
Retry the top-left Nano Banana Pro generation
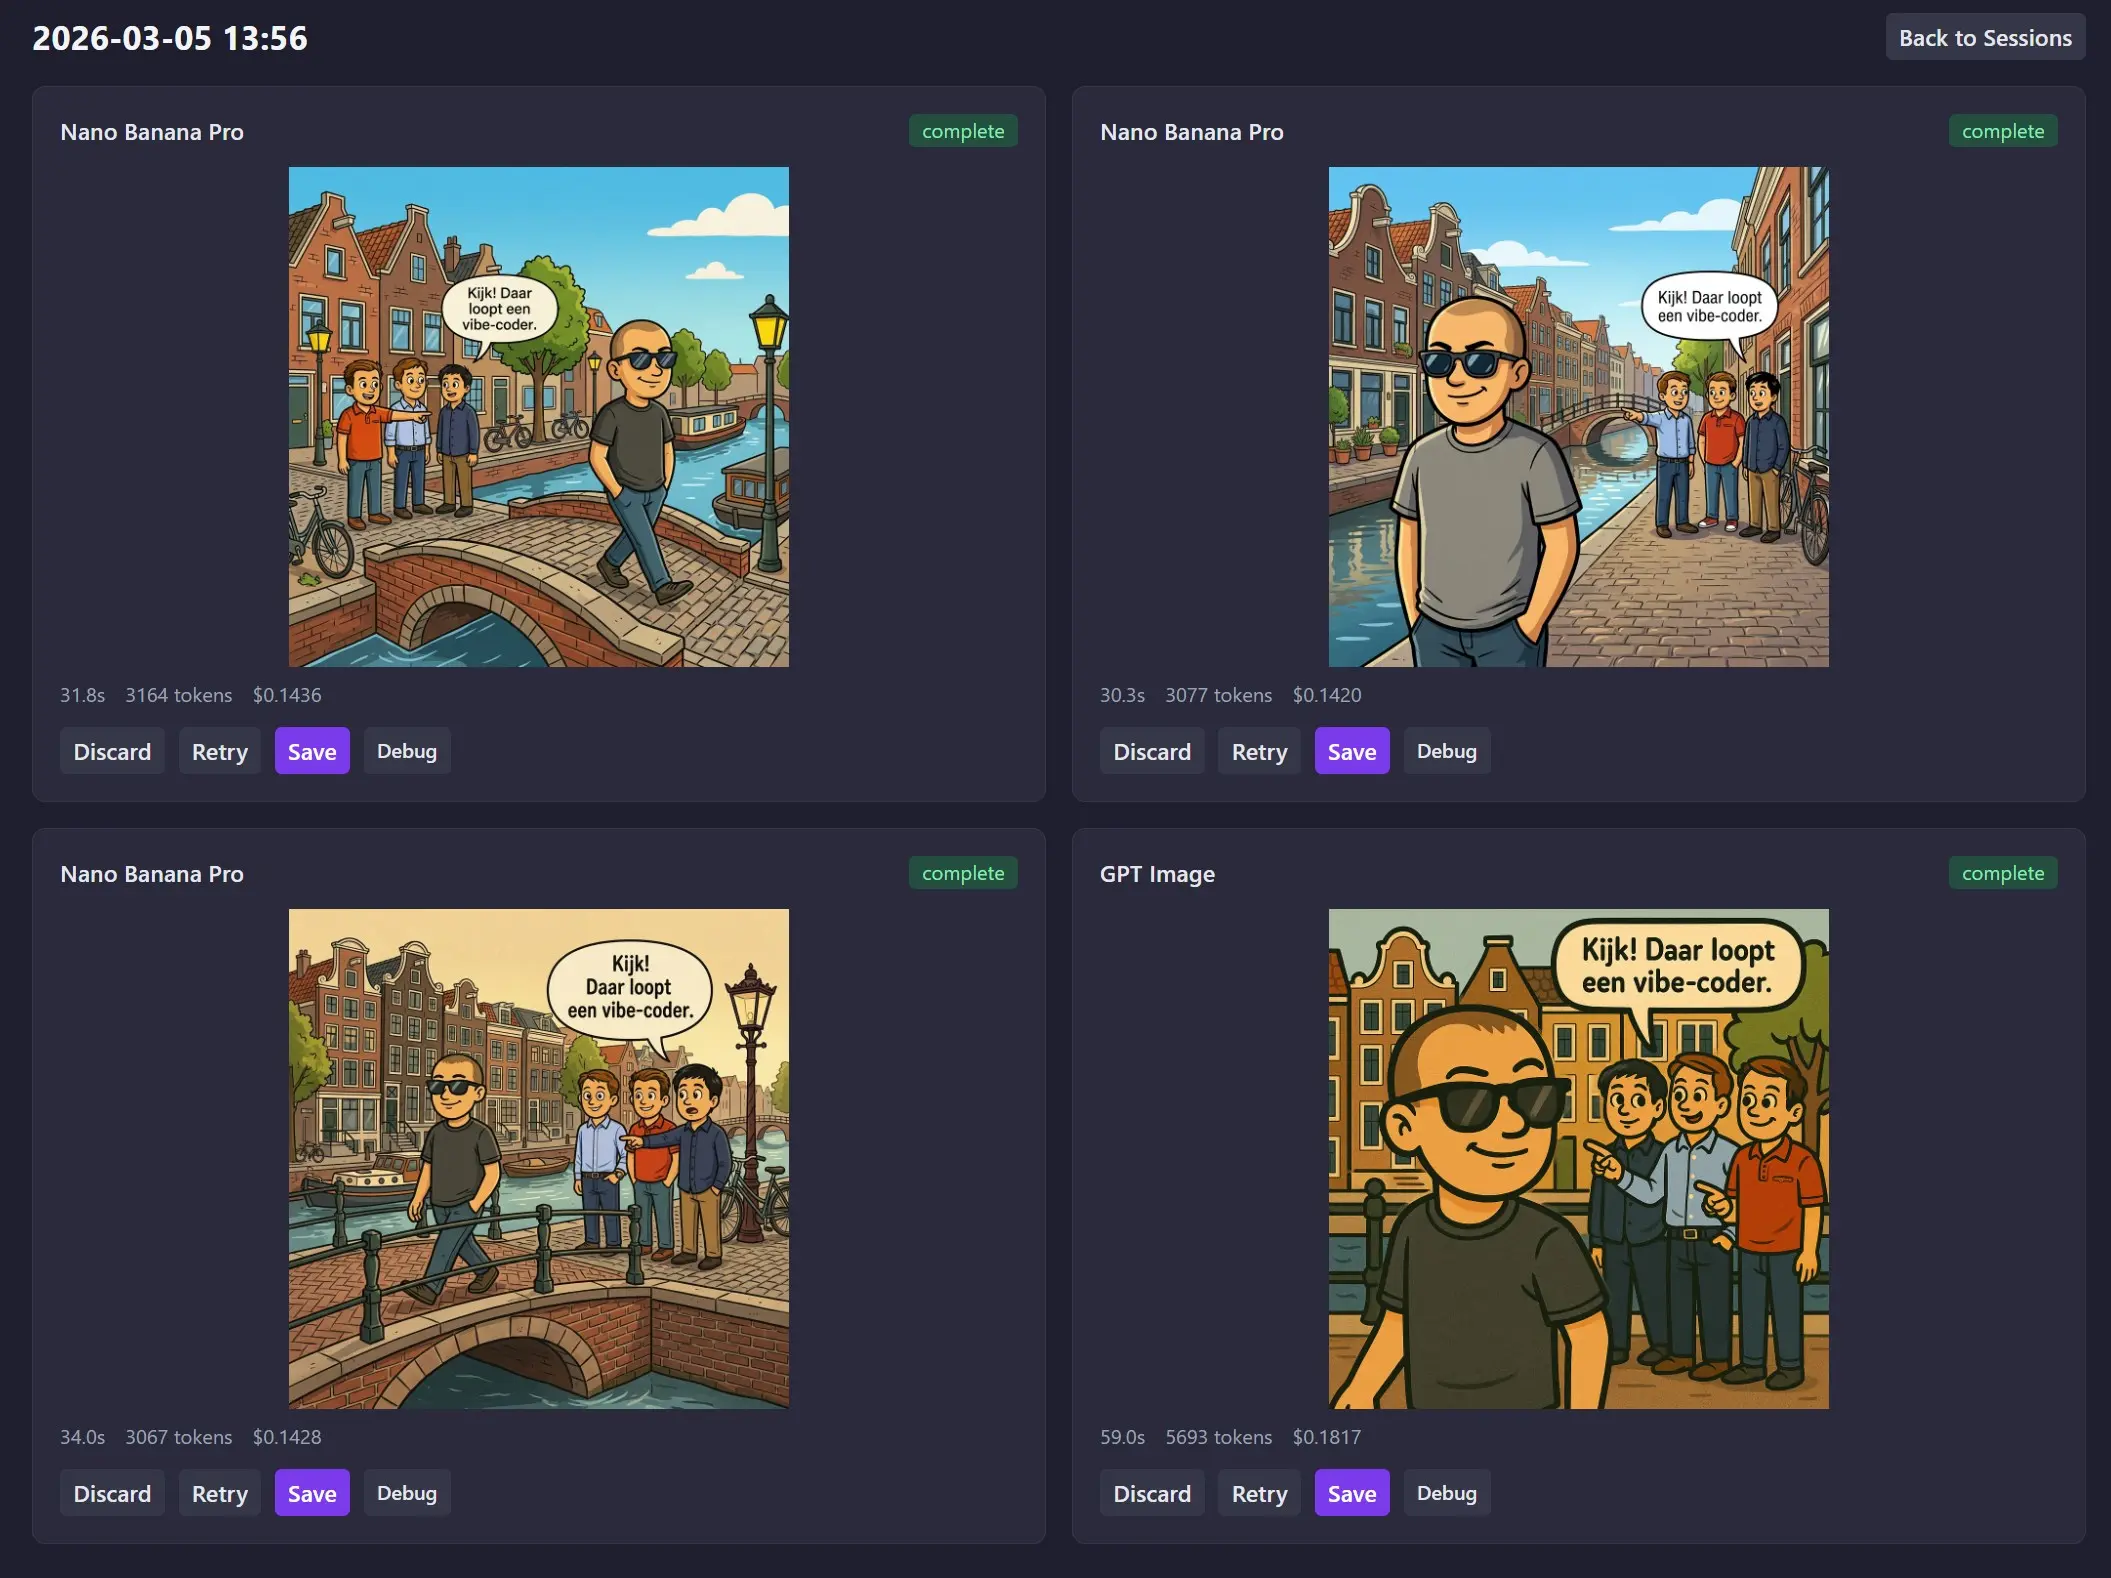[219, 751]
